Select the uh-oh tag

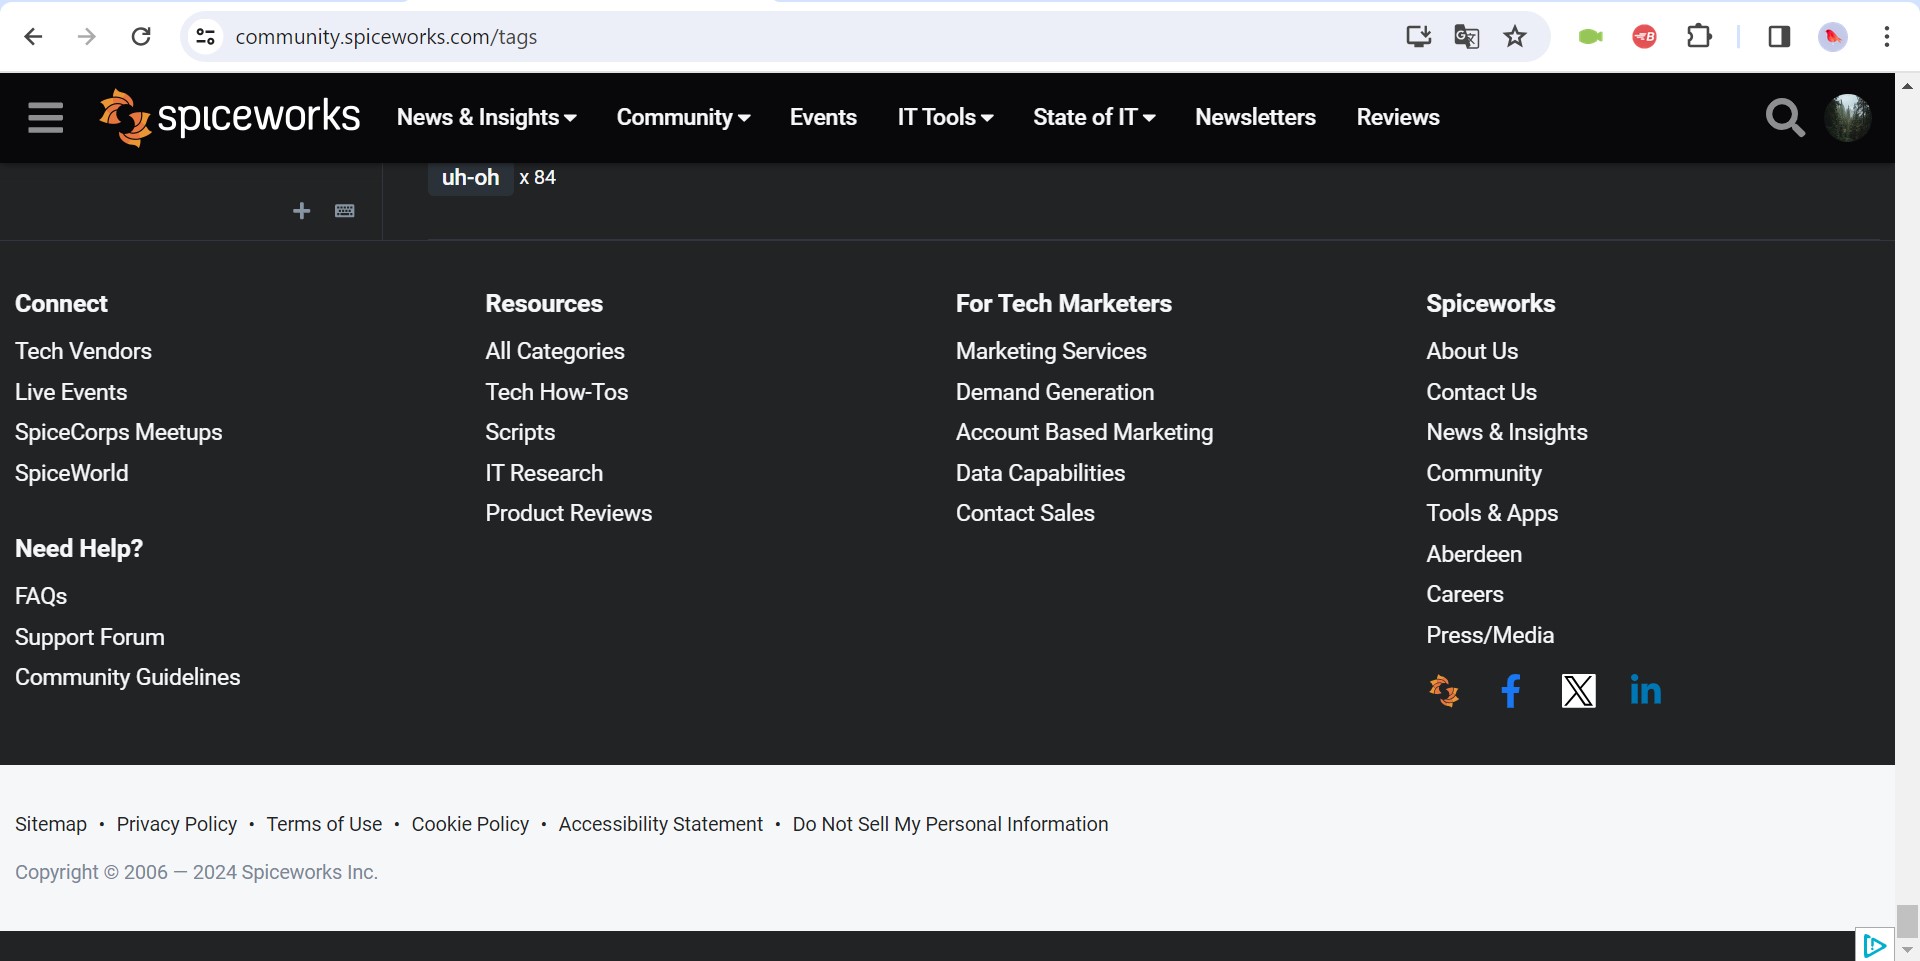pyautogui.click(x=470, y=178)
